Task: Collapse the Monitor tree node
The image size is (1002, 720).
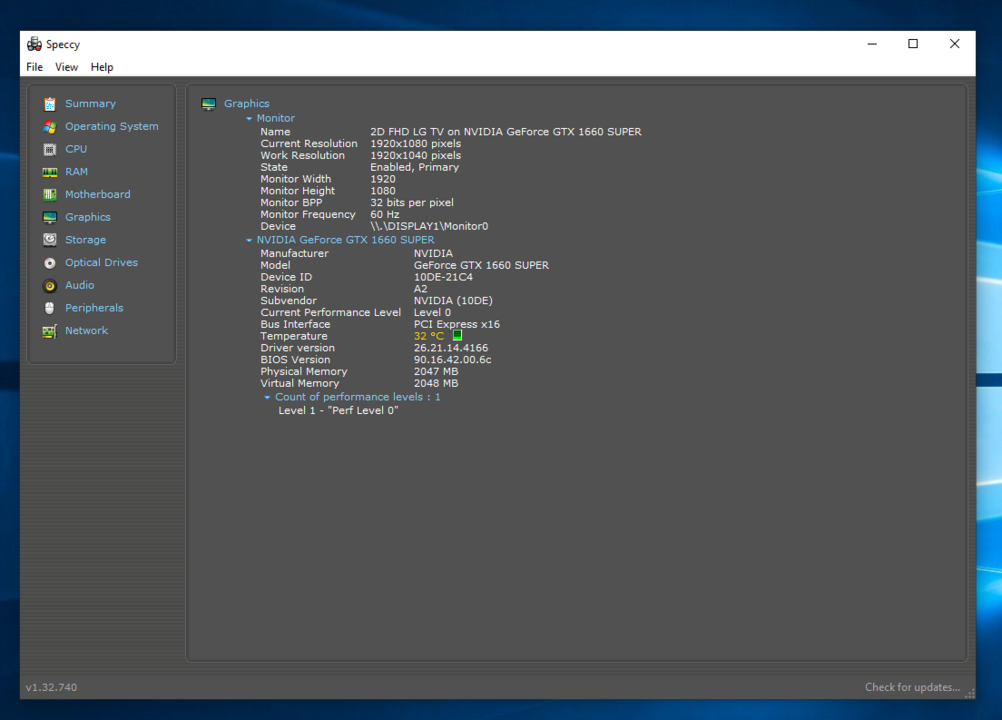Action: 249,118
